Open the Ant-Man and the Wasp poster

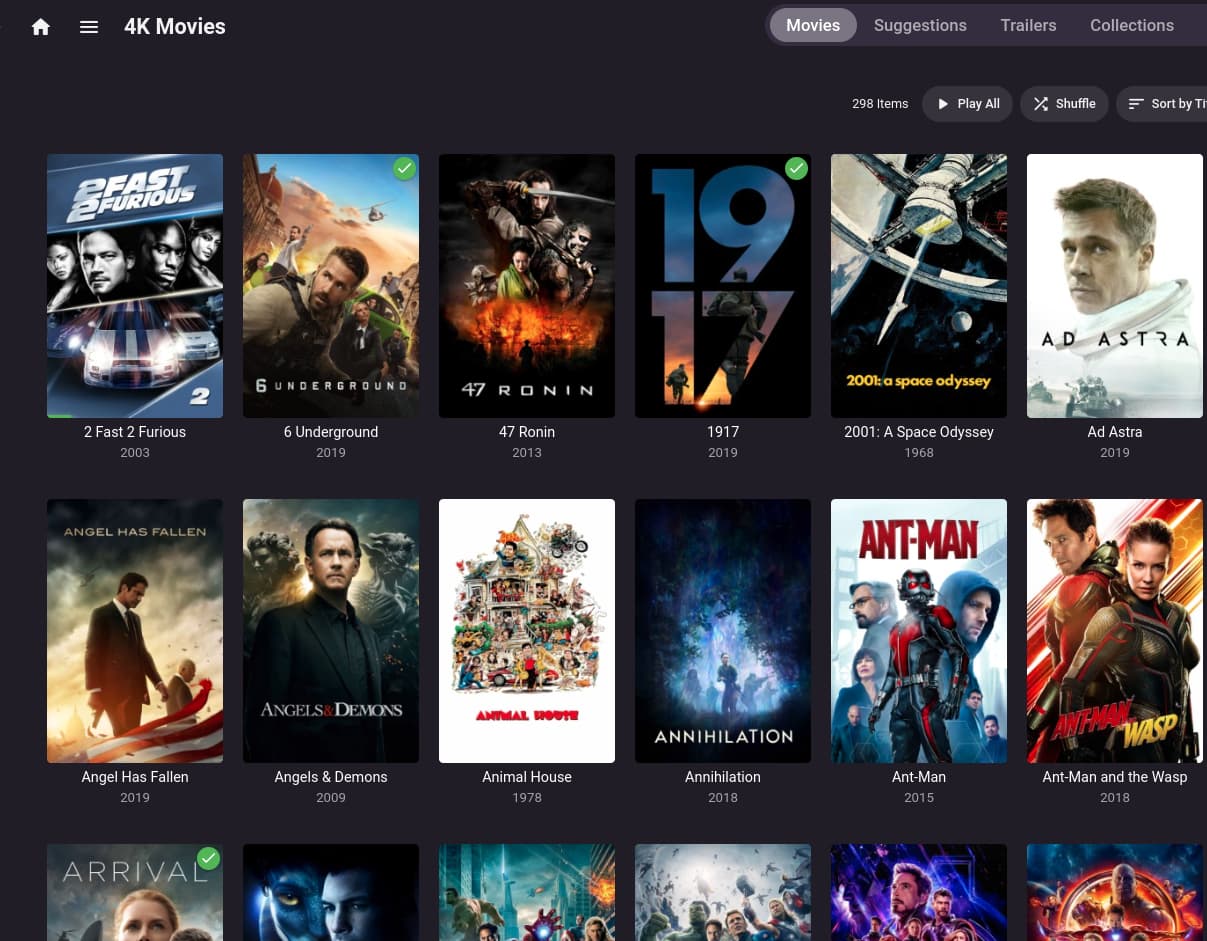1115,631
